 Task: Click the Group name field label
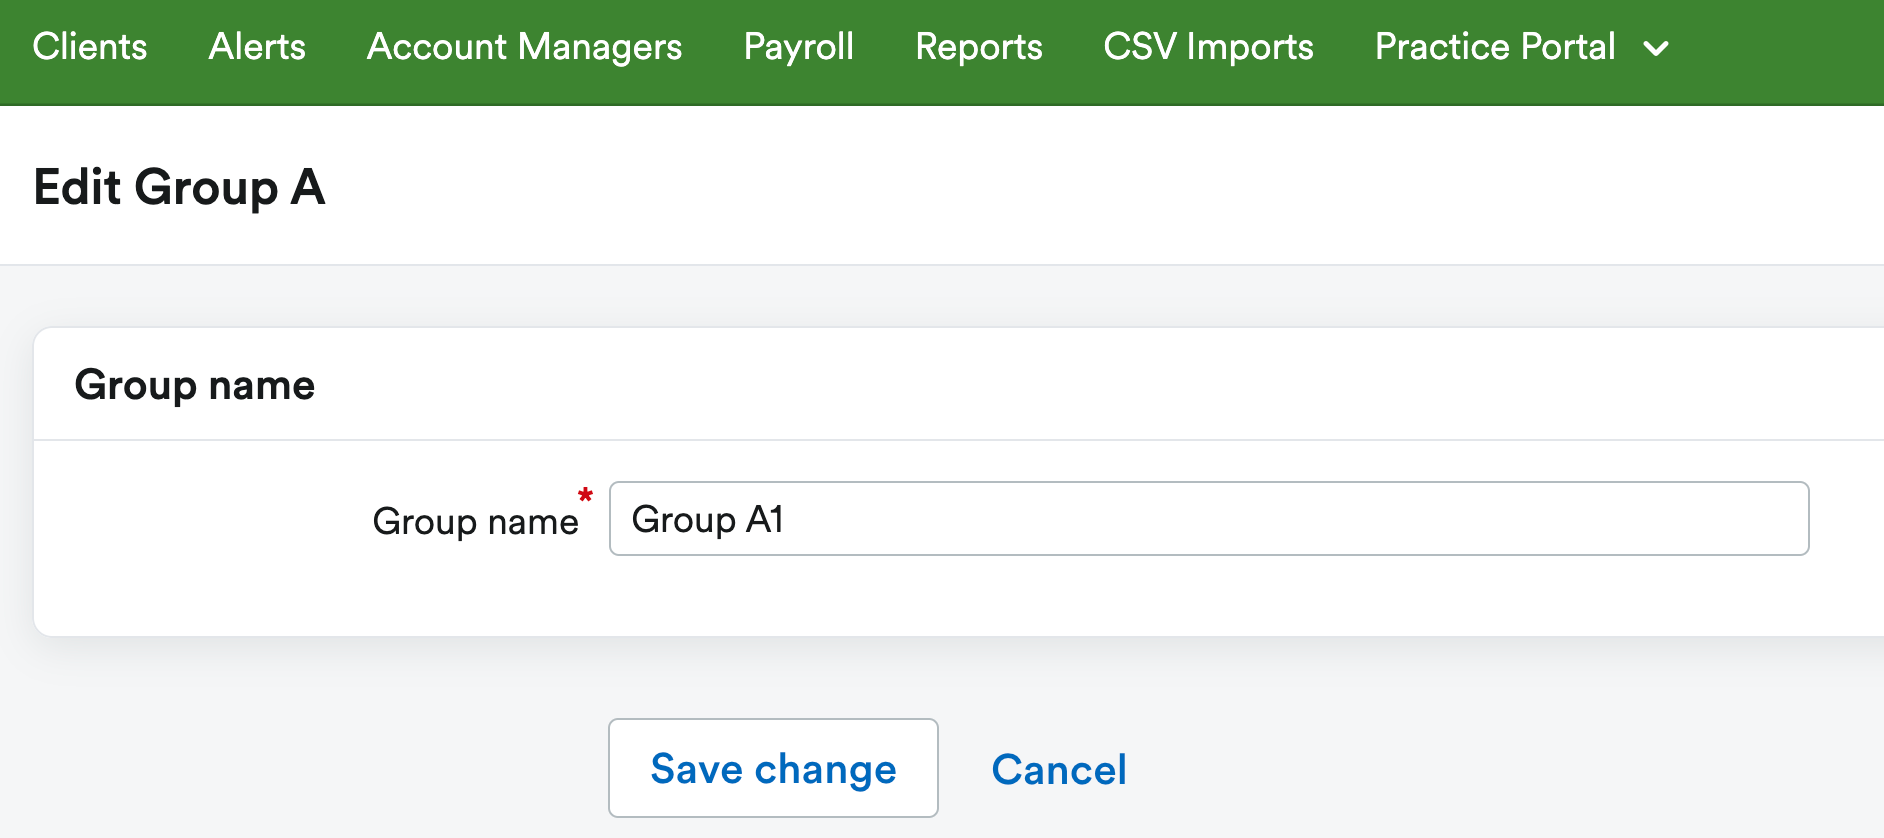click(x=477, y=521)
